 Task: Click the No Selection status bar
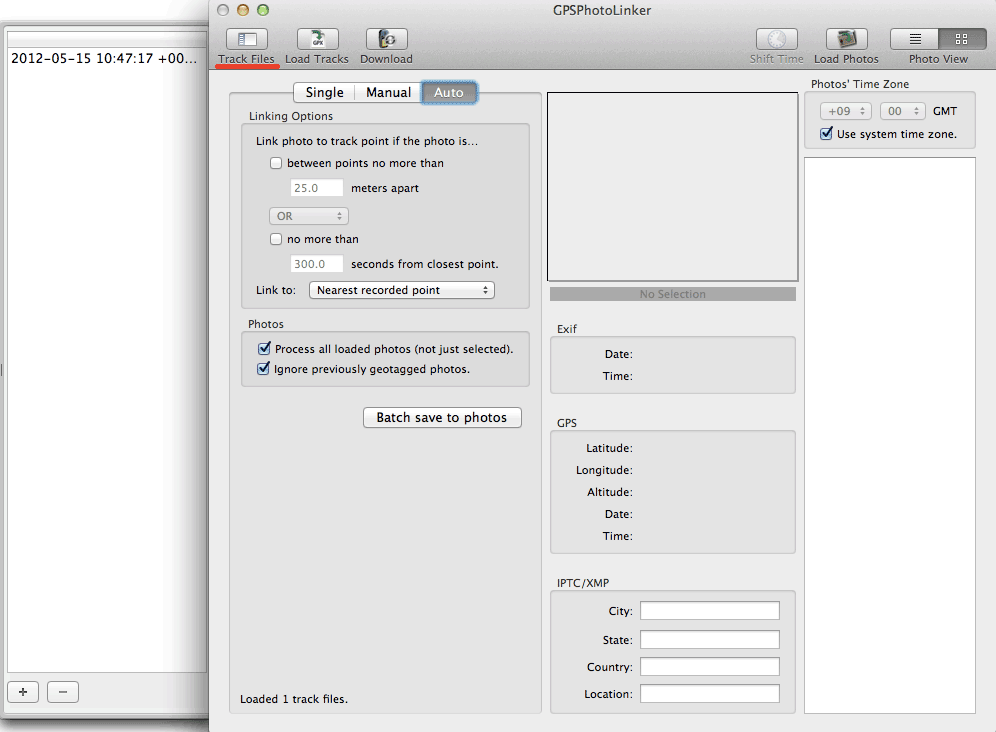(673, 294)
